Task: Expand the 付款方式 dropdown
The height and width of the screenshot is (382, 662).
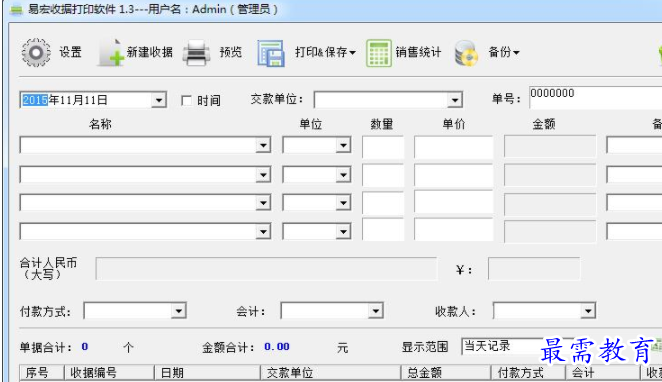Action: point(179,311)
